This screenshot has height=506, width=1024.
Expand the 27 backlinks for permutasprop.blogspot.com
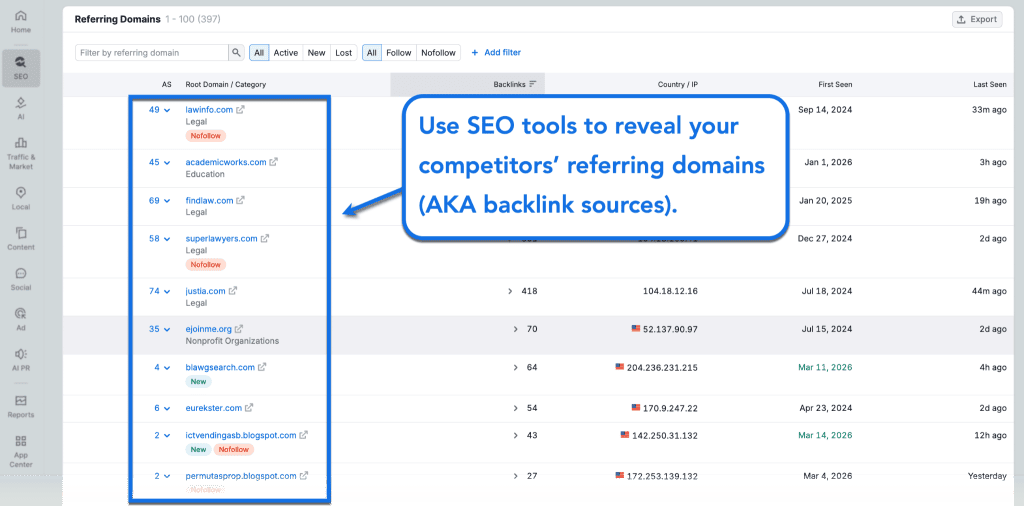coord(515,476)
